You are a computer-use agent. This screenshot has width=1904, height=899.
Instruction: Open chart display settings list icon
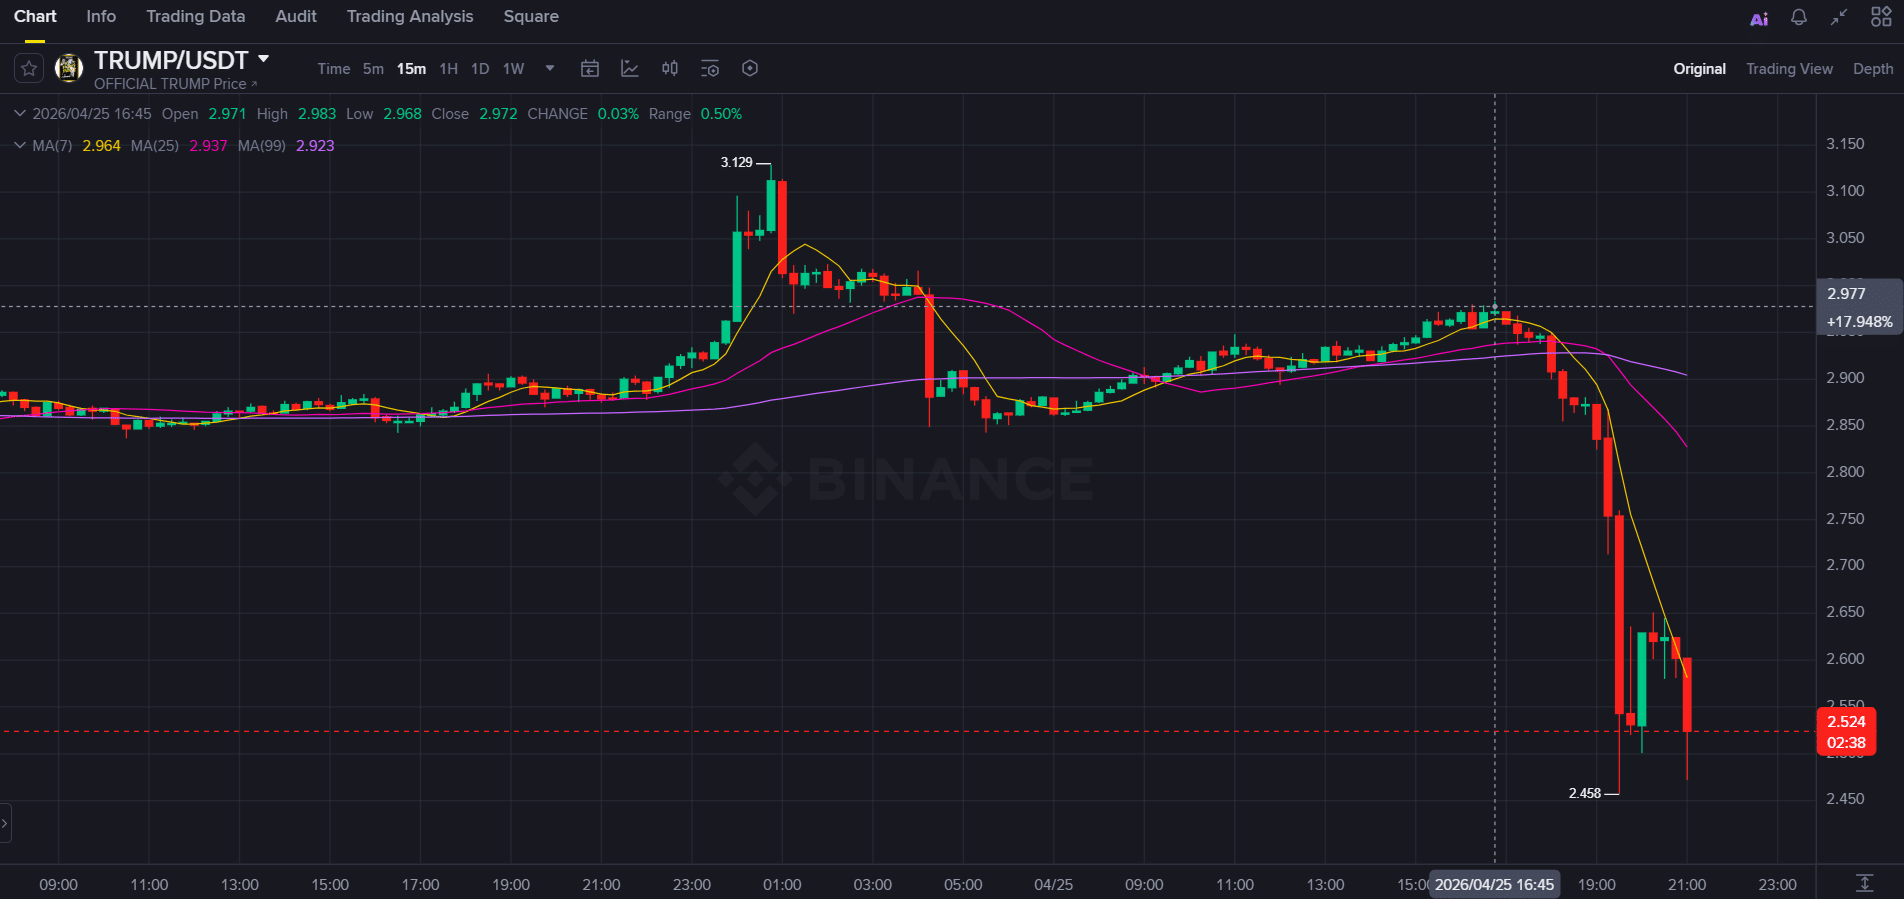[710, 69]
